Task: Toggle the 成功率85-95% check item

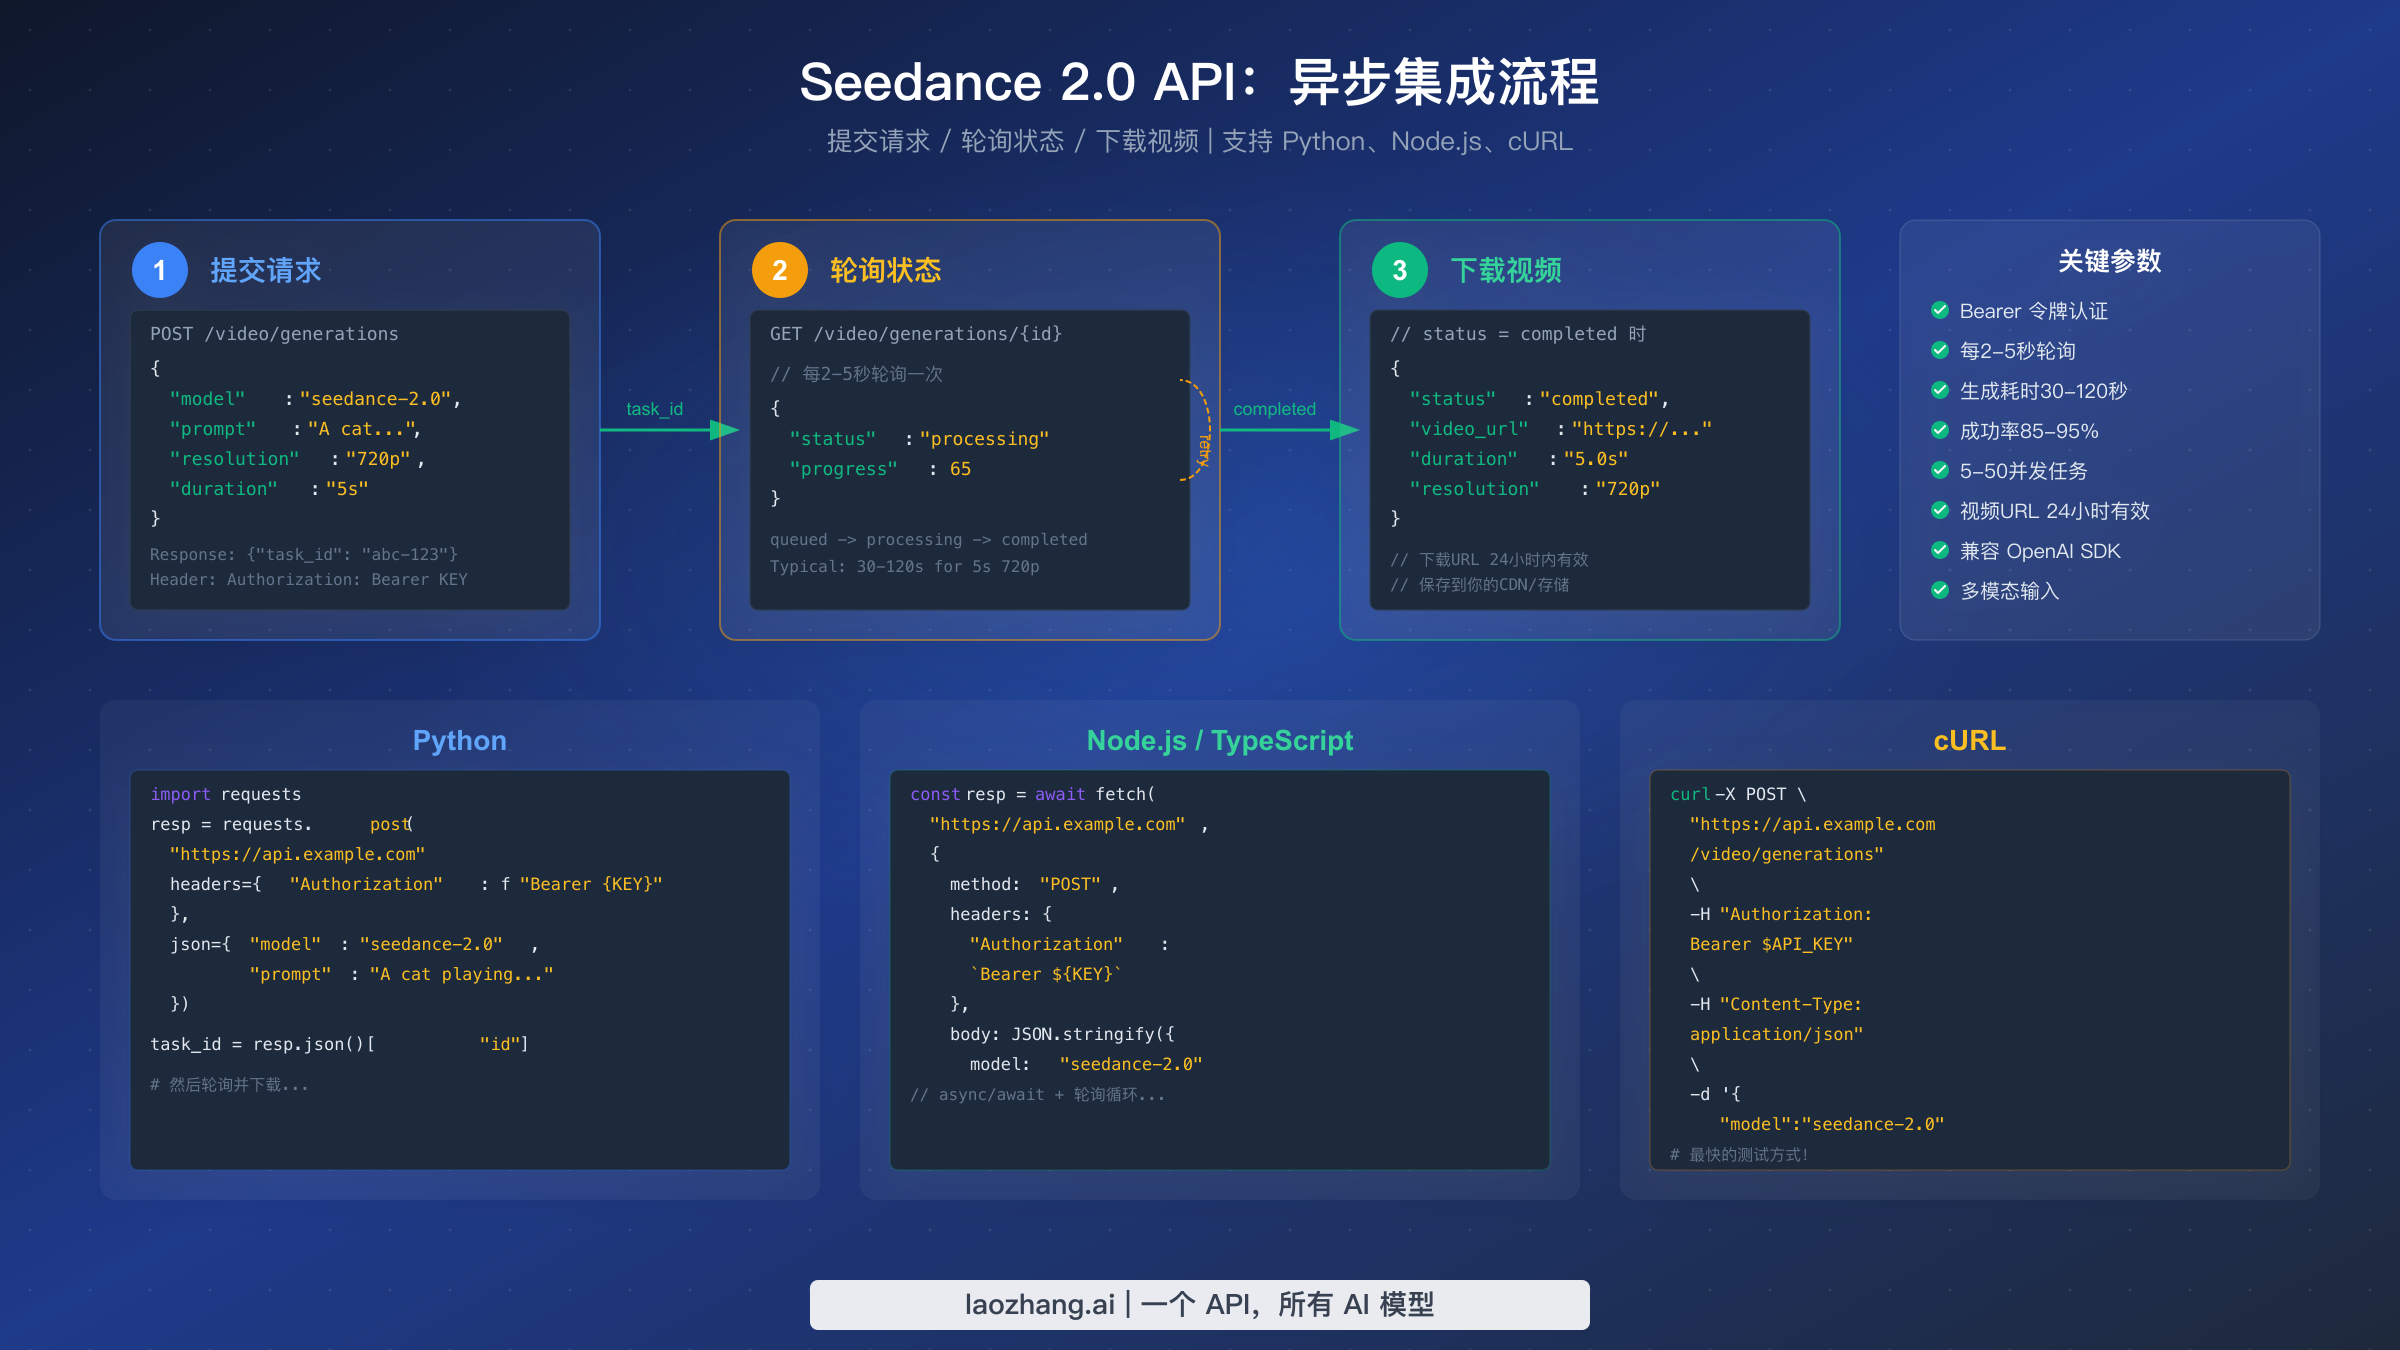Action: tap(1940, 431)
